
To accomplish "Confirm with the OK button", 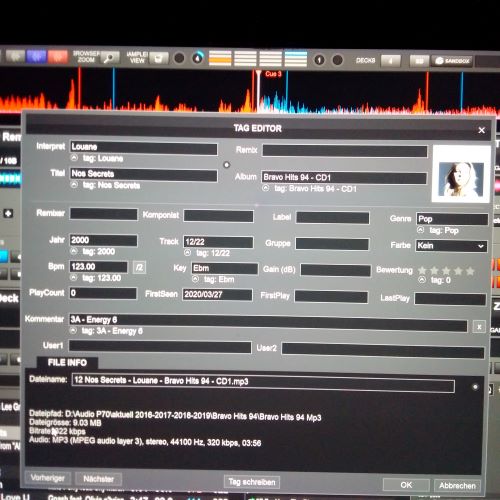I will click(x=406, y=485).
